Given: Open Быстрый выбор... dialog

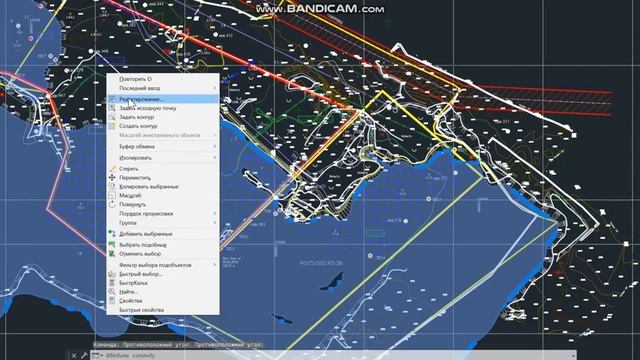Looking at the screenshot, I should (x=163, y=274).
